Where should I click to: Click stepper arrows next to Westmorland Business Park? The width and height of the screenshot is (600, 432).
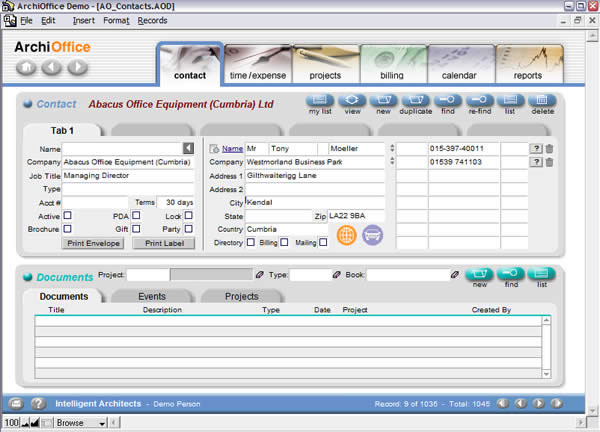(392, 161)
